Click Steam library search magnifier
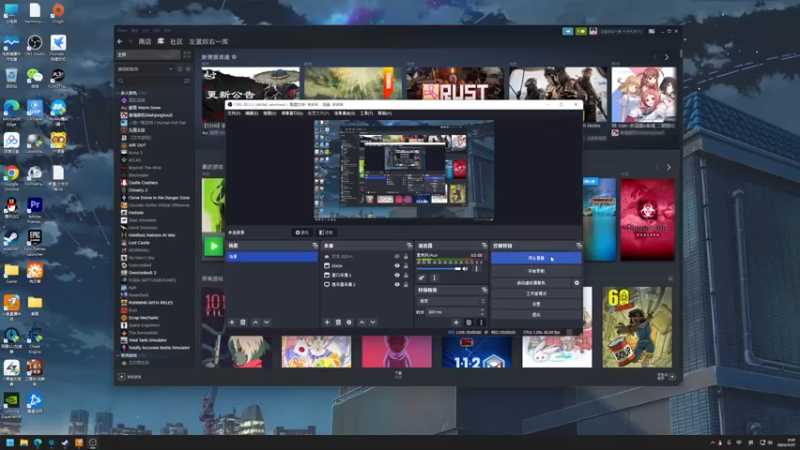Image resolution: width=800 pixels, height=450 pixels. tap(121, 81)
